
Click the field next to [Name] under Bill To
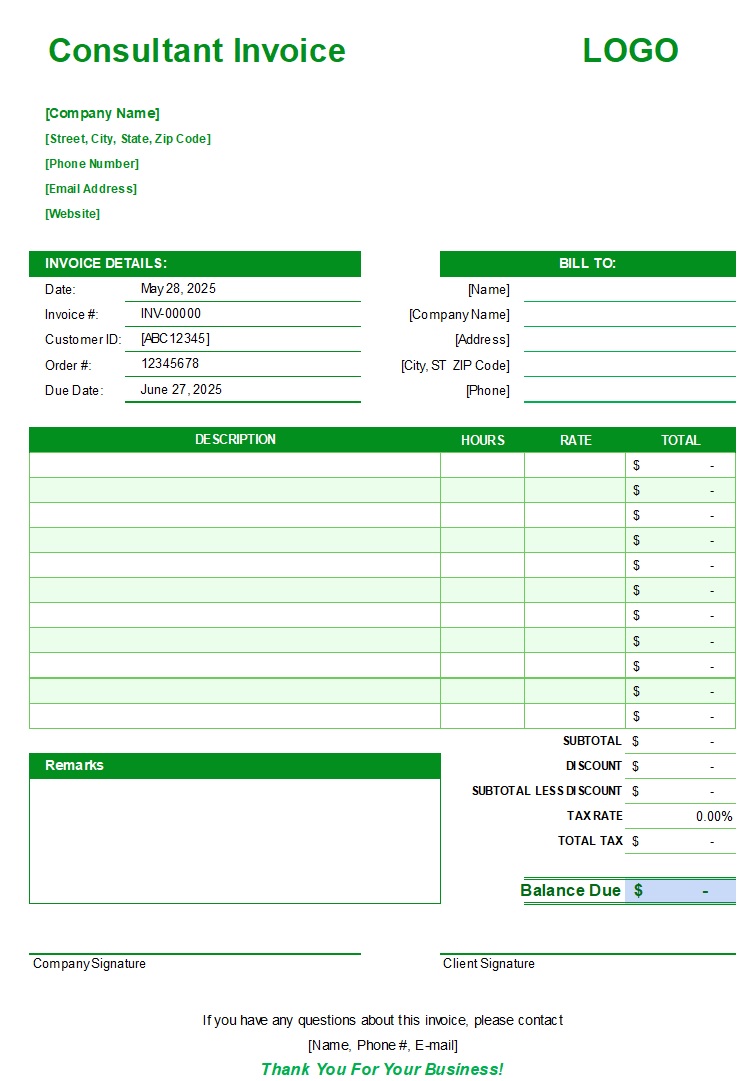click(629, 289)
